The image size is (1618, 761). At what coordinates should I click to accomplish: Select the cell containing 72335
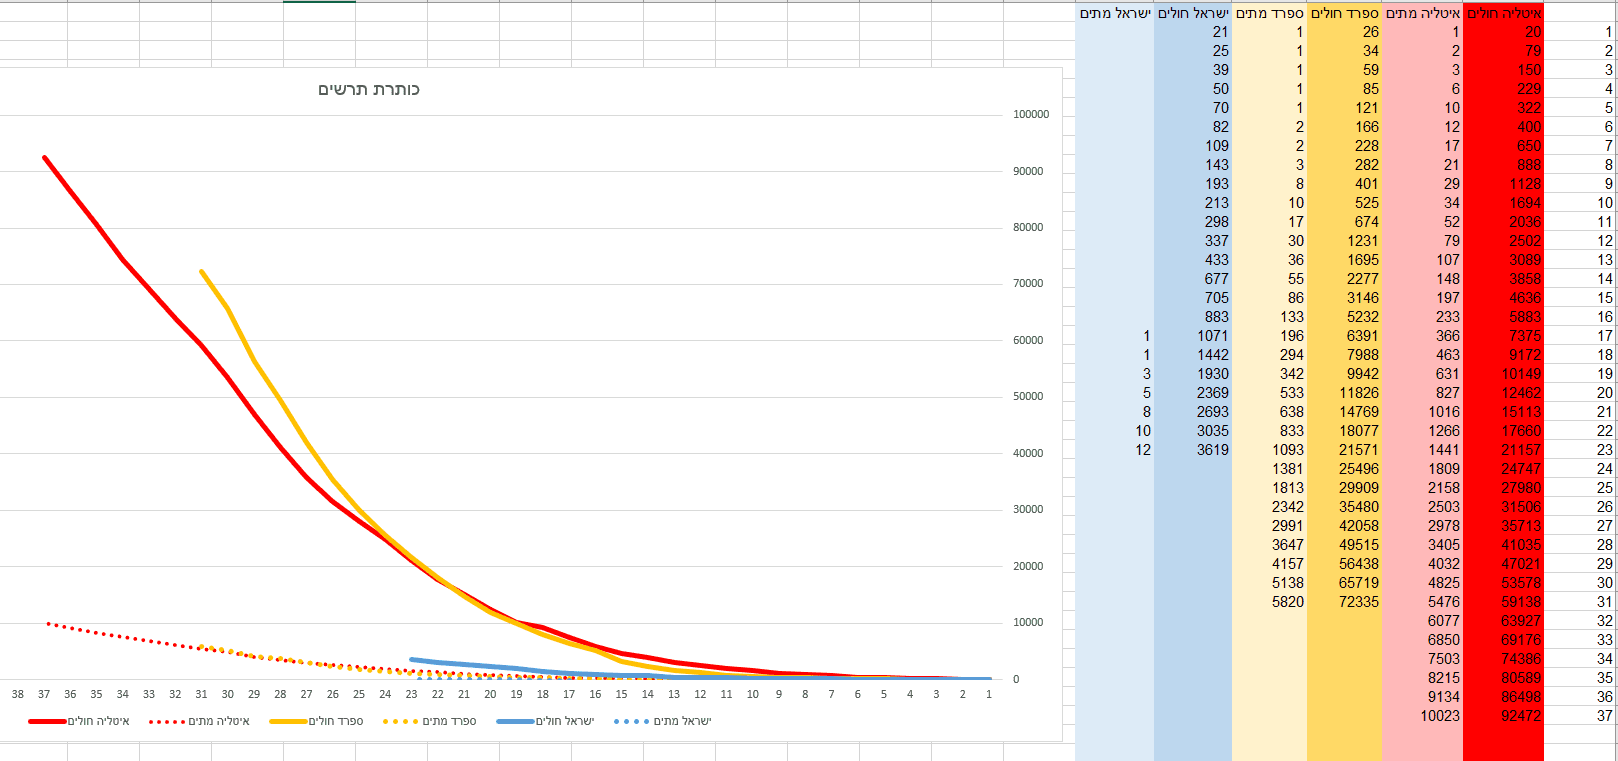[1344, 602]
